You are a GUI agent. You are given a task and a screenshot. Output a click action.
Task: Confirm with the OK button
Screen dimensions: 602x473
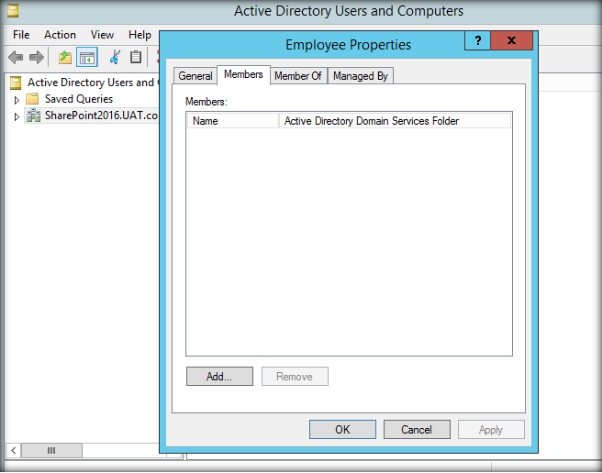coord(342,429)
